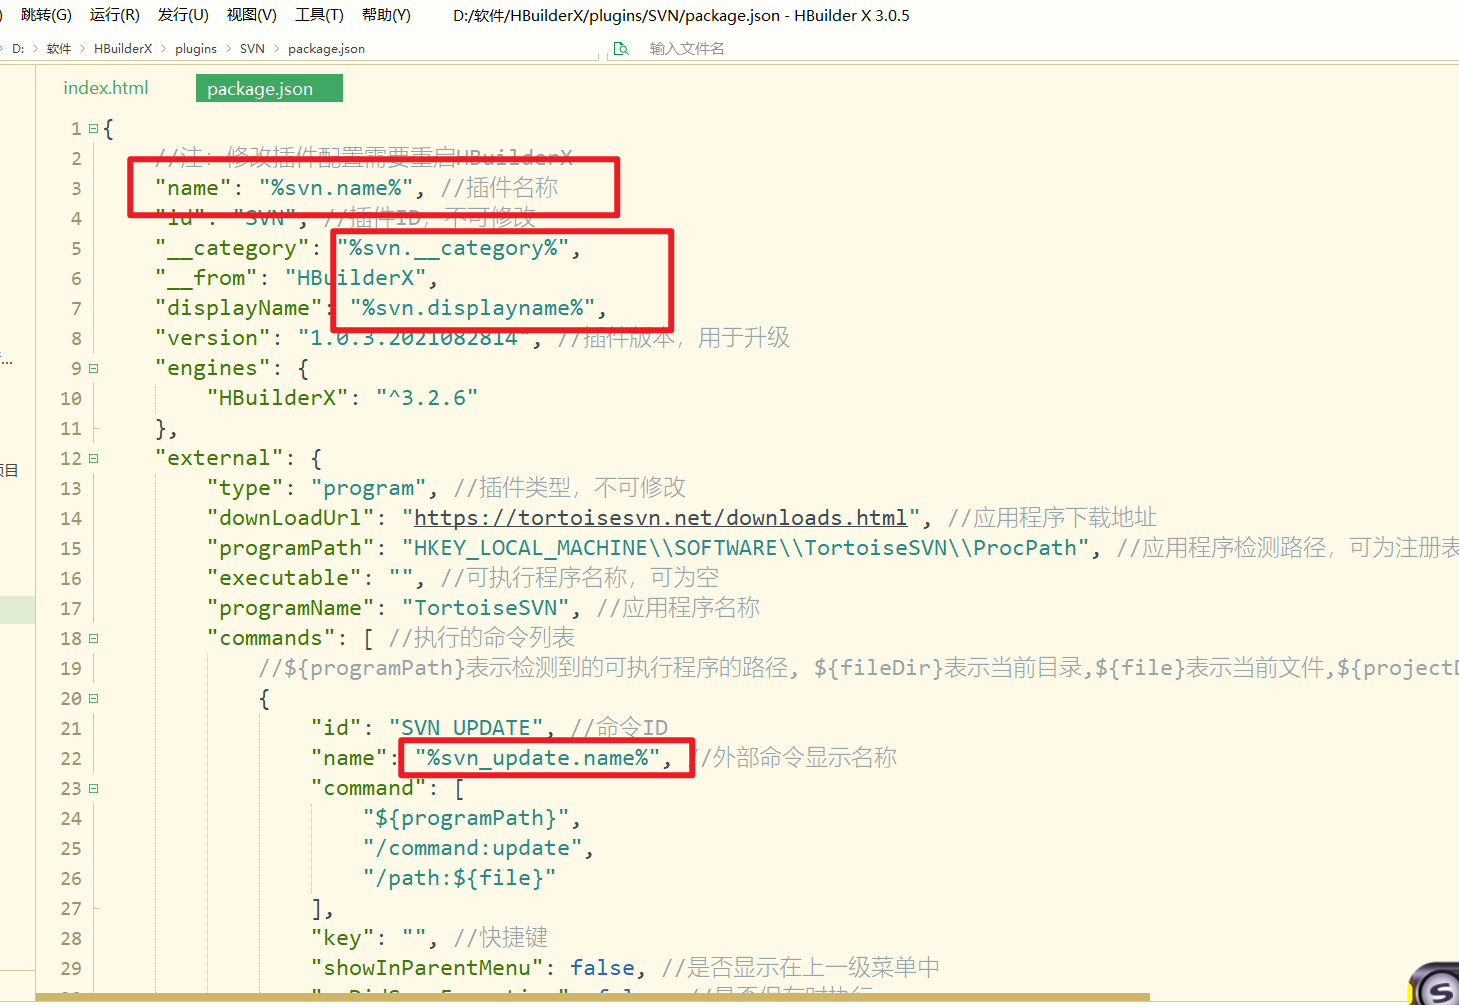Viewport: 1459px width, 1005px height.
Task: Collapse the "engines" block on line 9
Action: coord(93,369)
